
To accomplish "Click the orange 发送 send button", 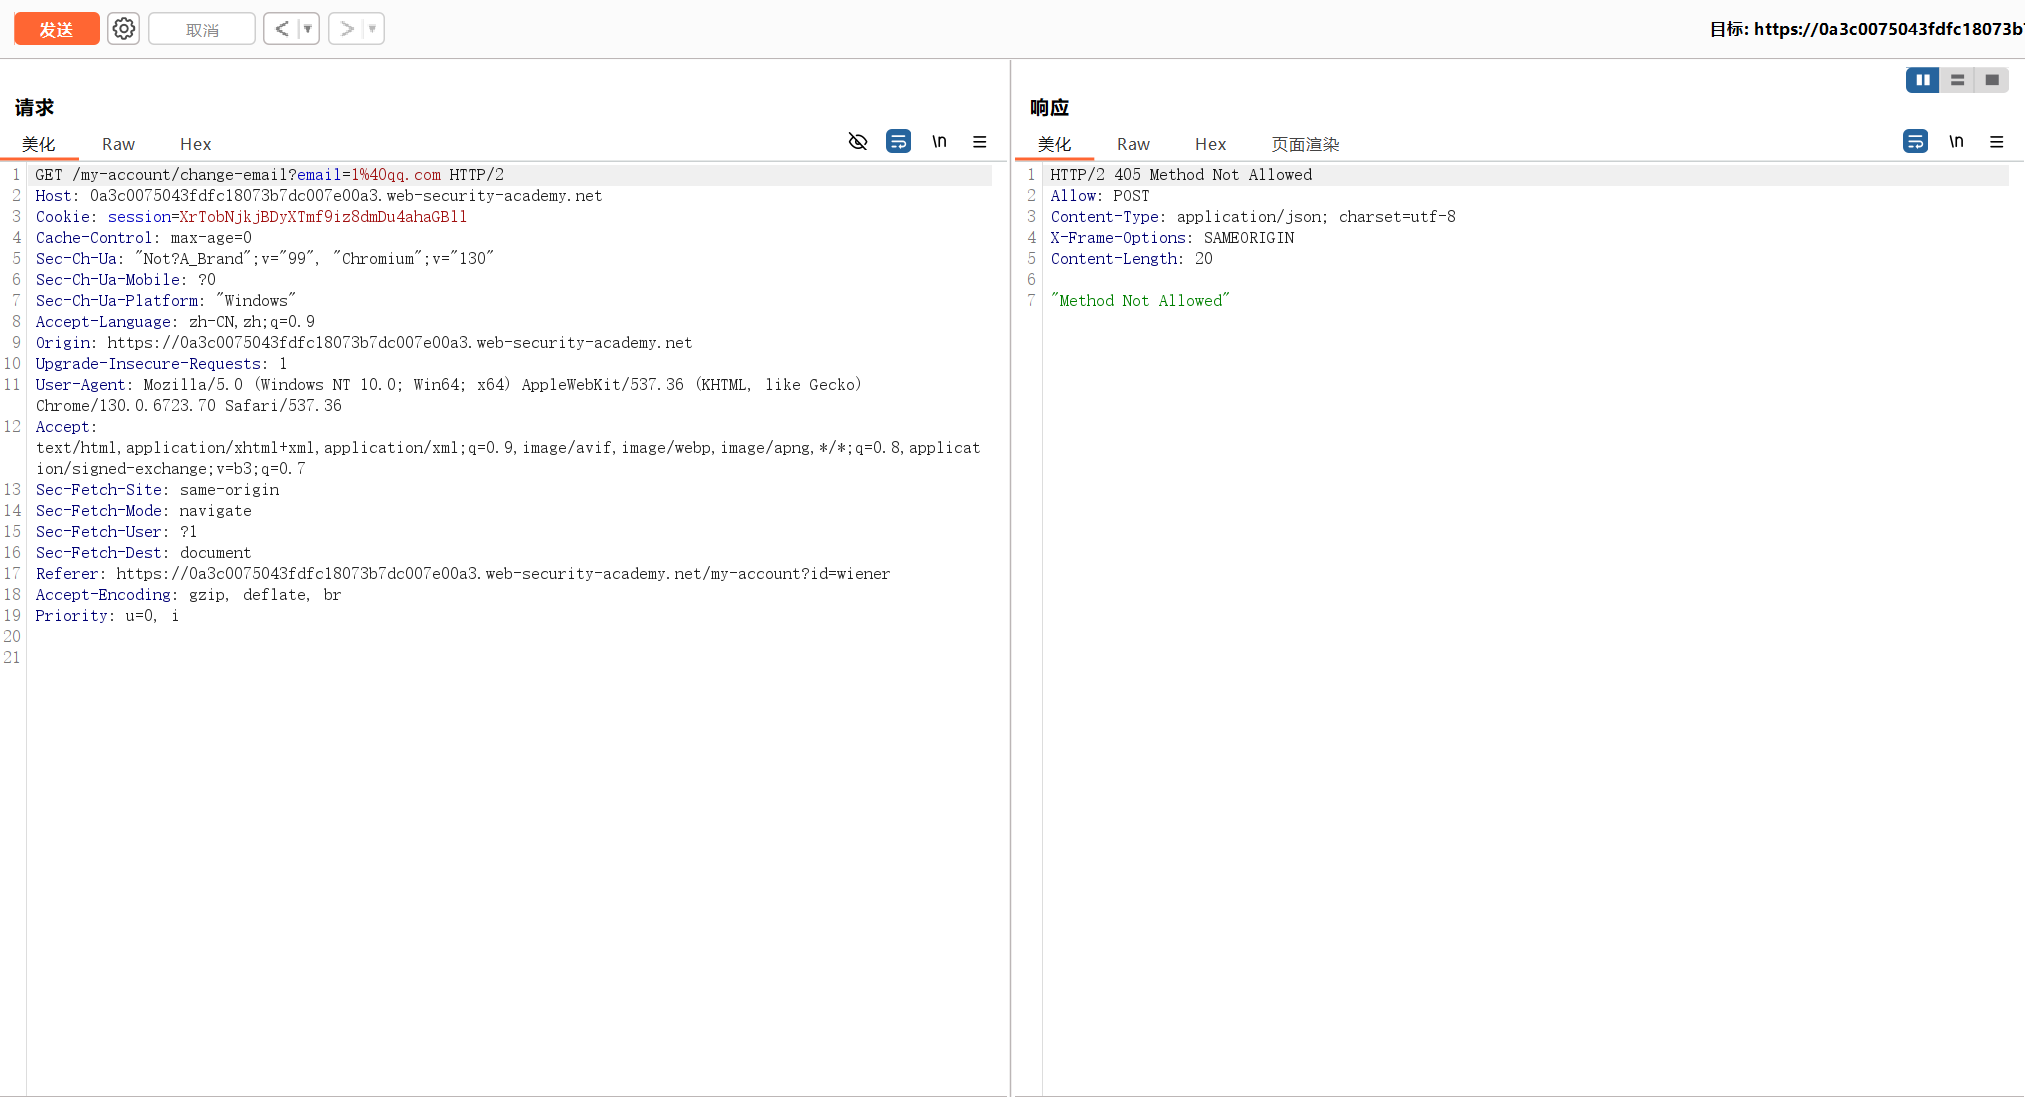I will [57, 29].
